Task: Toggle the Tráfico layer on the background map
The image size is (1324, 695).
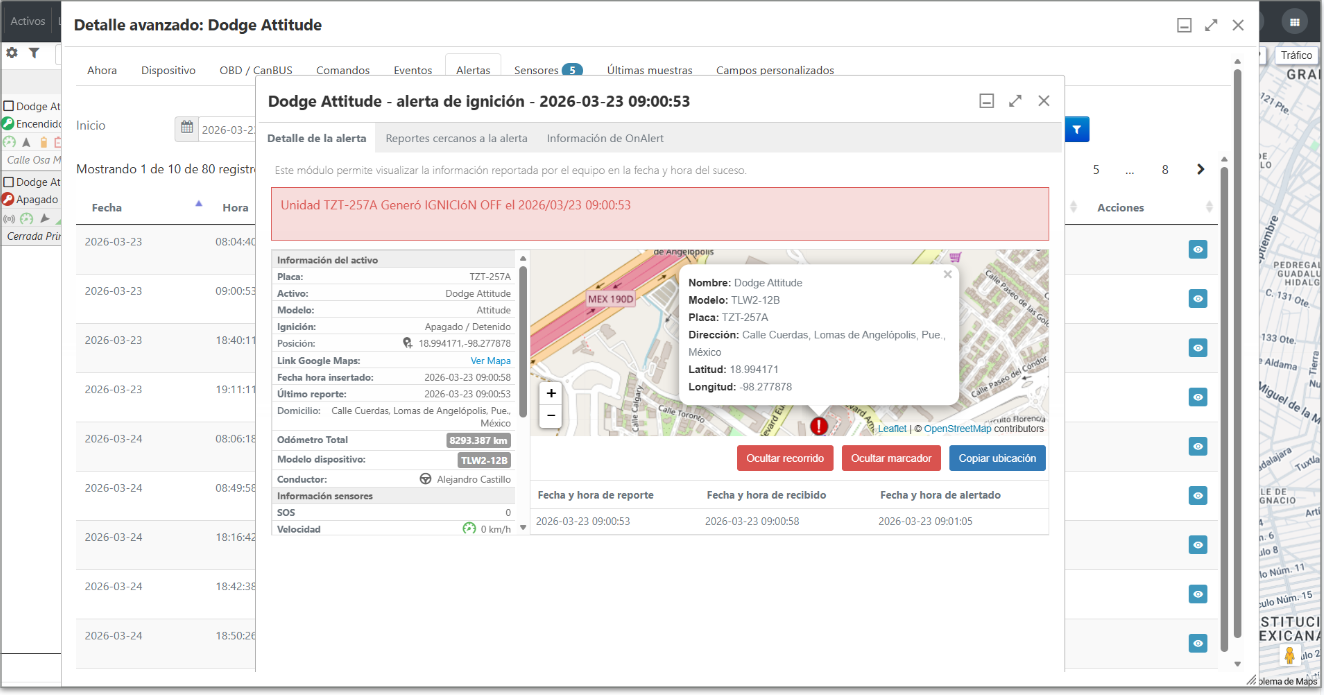Action: 1296,56
